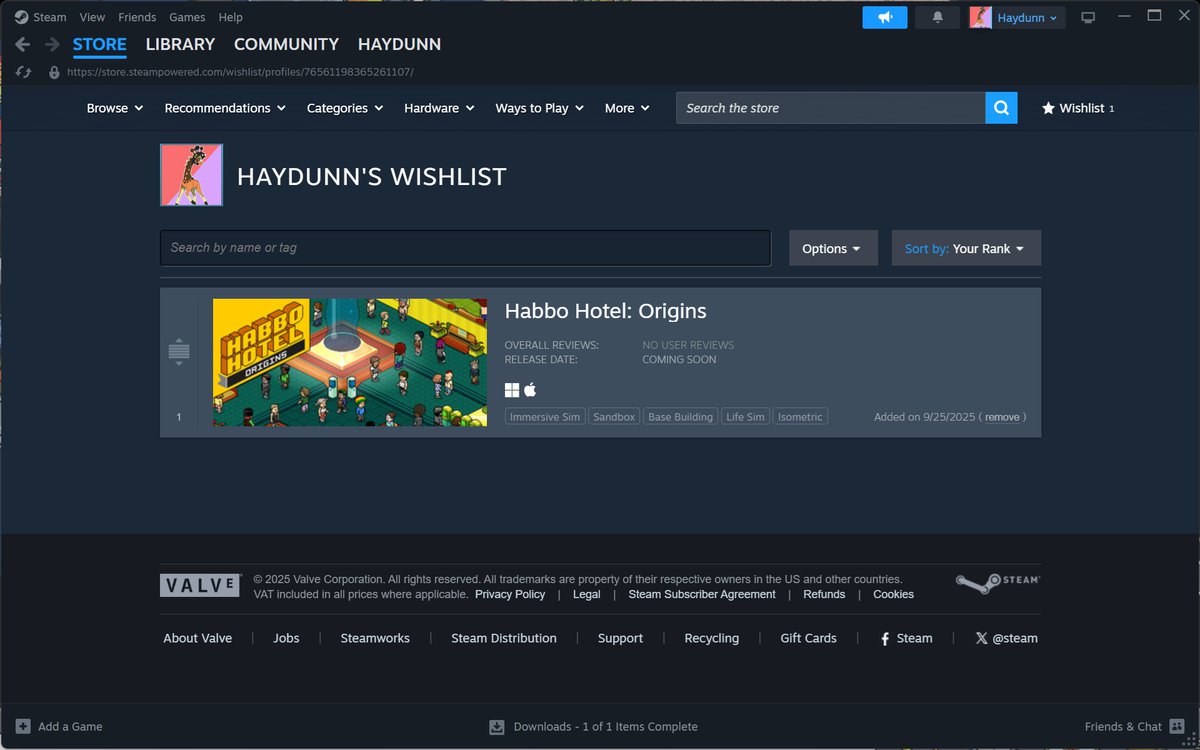This screenshot has height=750, width=1200.
Task: Click the Windows platform icon
Action: pyautogui.click(x=512, y=390)
